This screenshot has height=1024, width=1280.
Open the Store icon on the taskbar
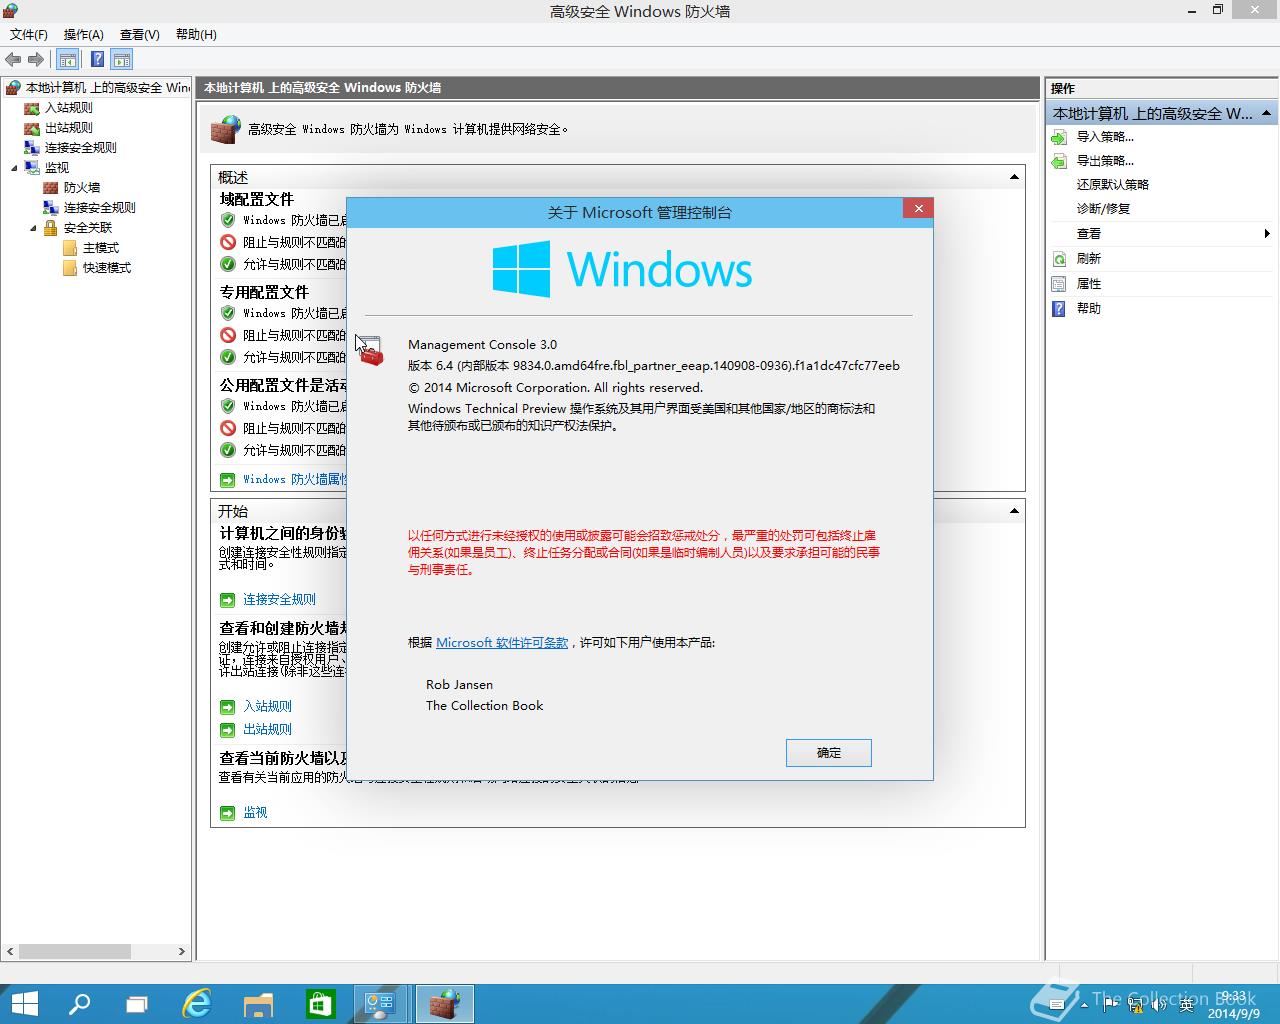point(320,1003)
